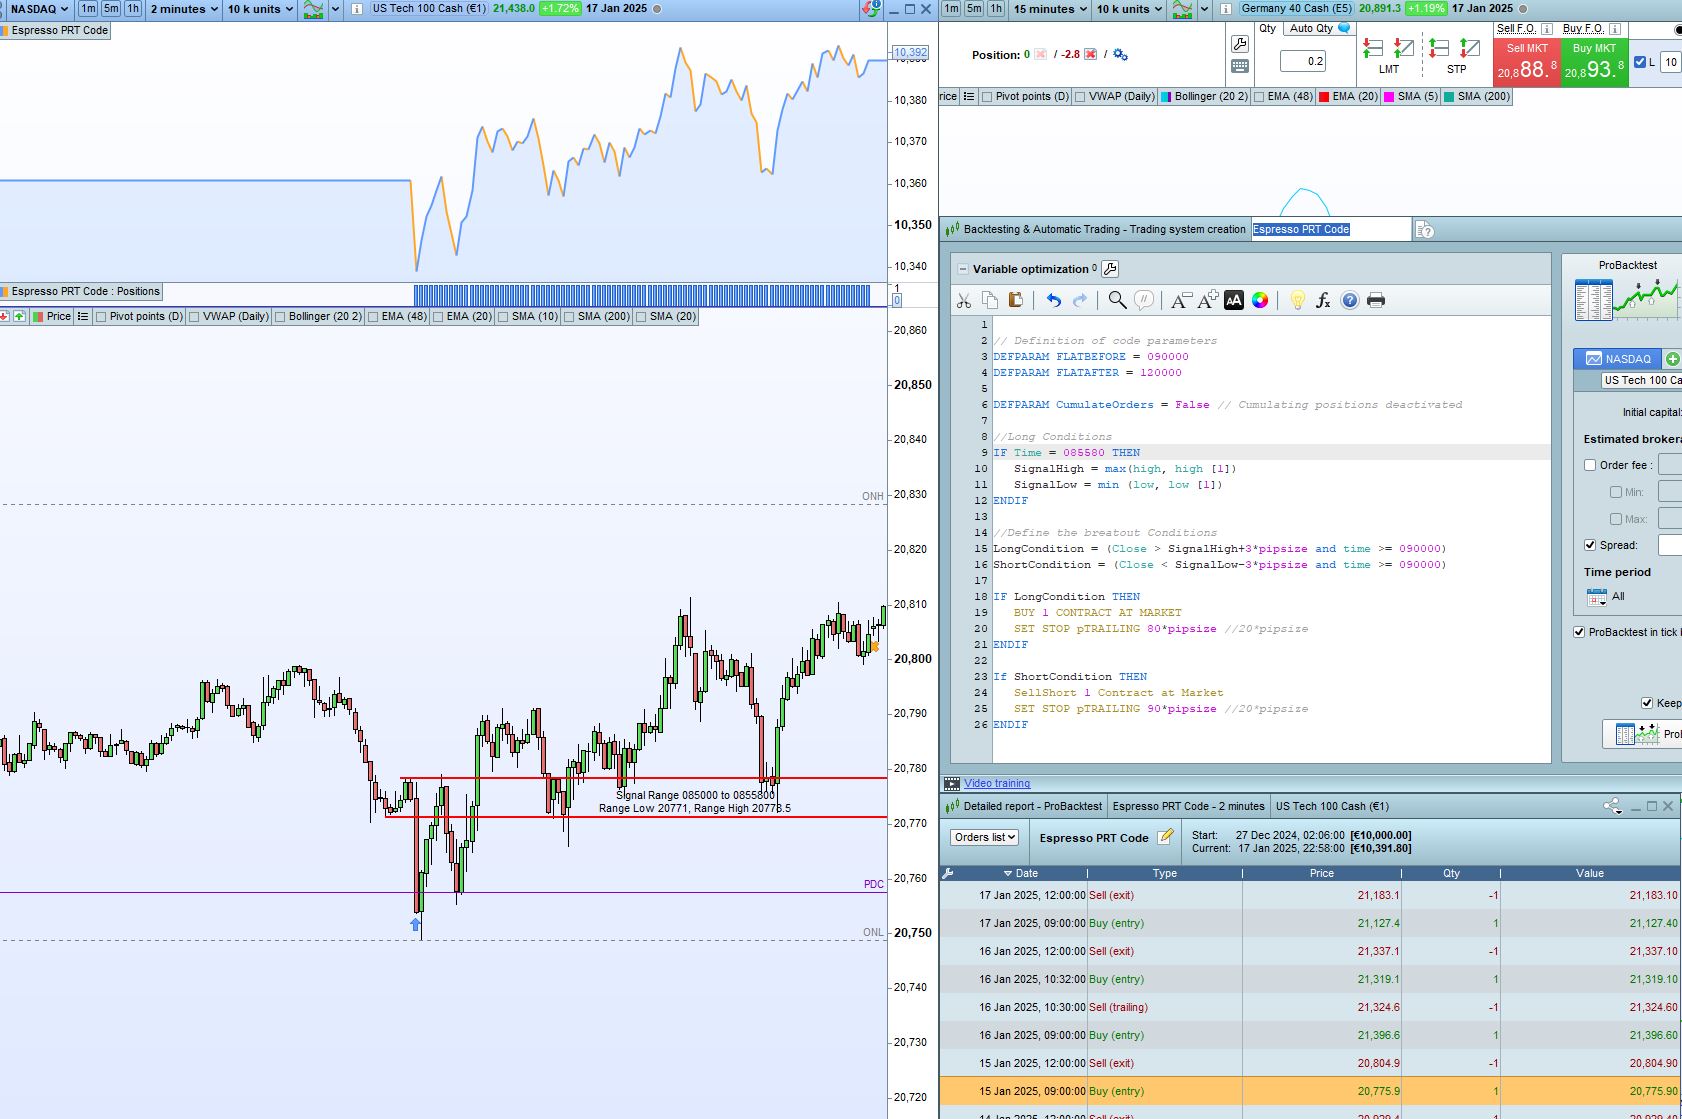Sort orders by the Type column header

coord(1165,873)
